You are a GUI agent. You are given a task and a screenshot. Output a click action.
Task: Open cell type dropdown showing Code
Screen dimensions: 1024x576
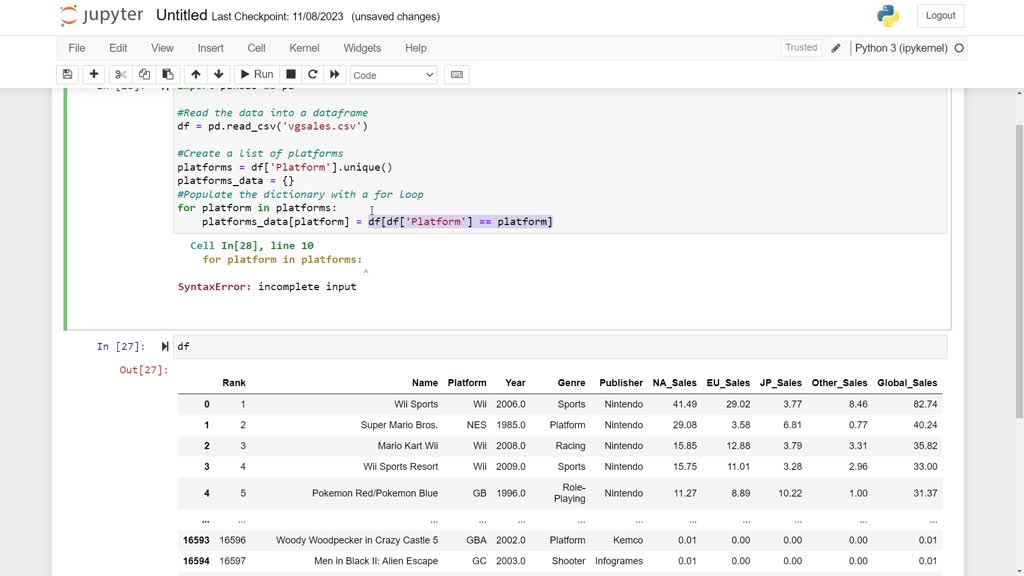tap(393, 75)
